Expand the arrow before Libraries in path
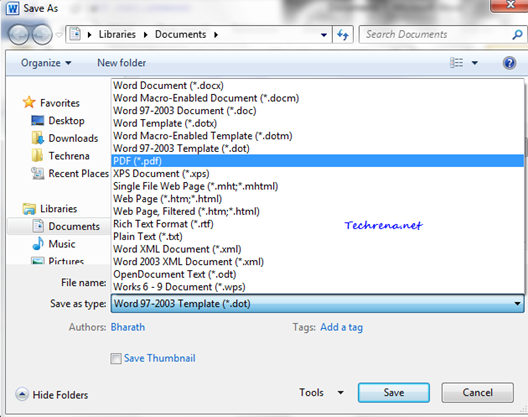The image size is (528, 417). 89,35
